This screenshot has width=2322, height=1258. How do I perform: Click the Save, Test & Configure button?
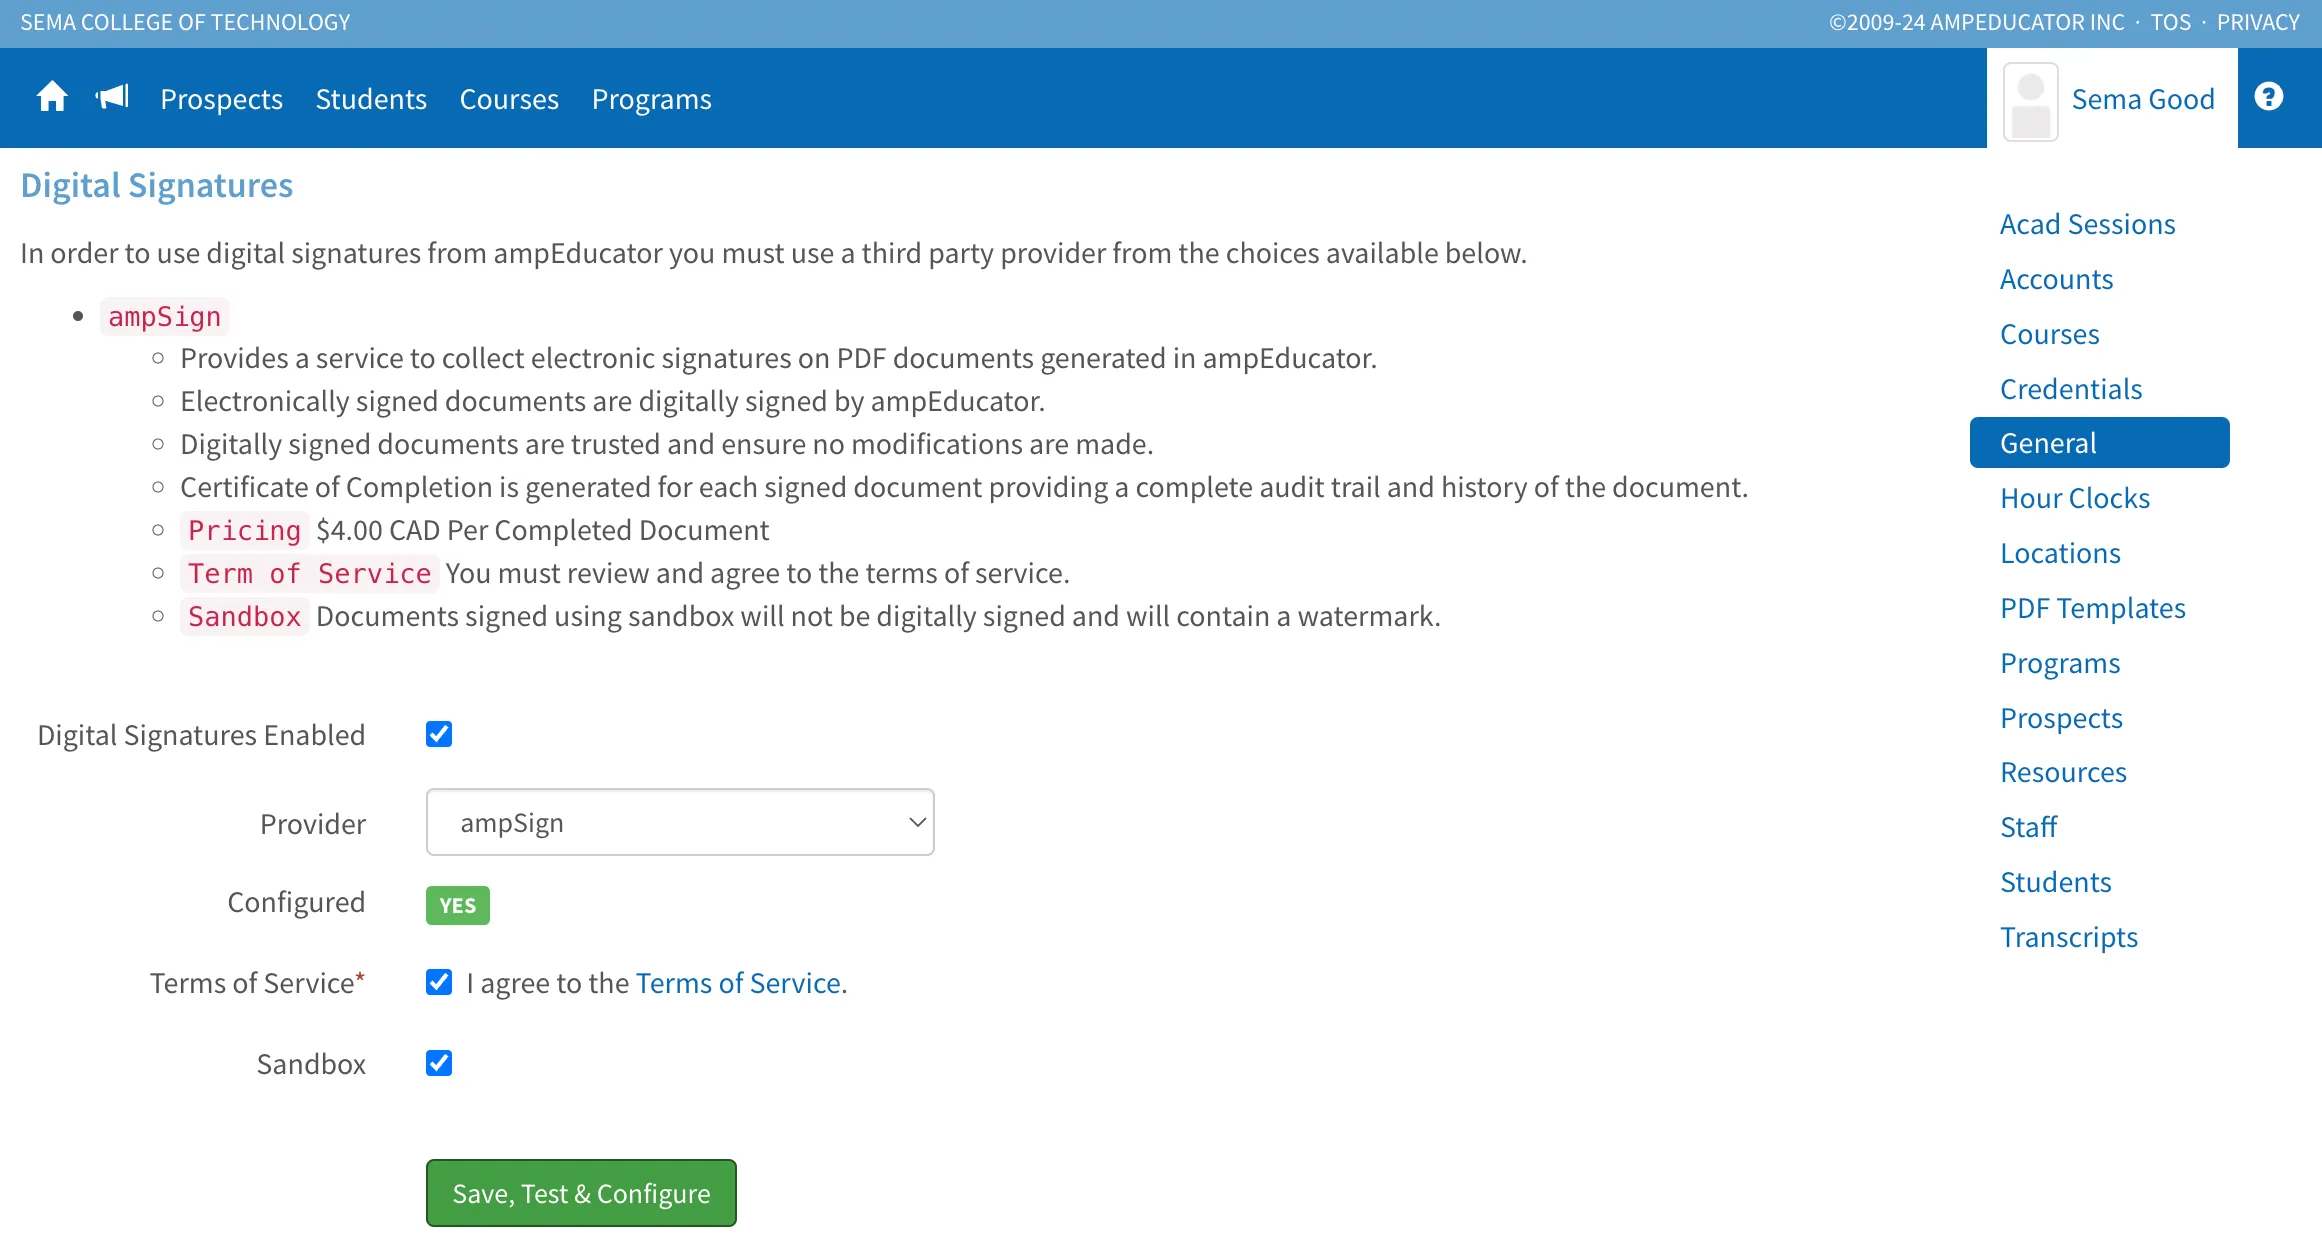click(x=581, y=1193)
